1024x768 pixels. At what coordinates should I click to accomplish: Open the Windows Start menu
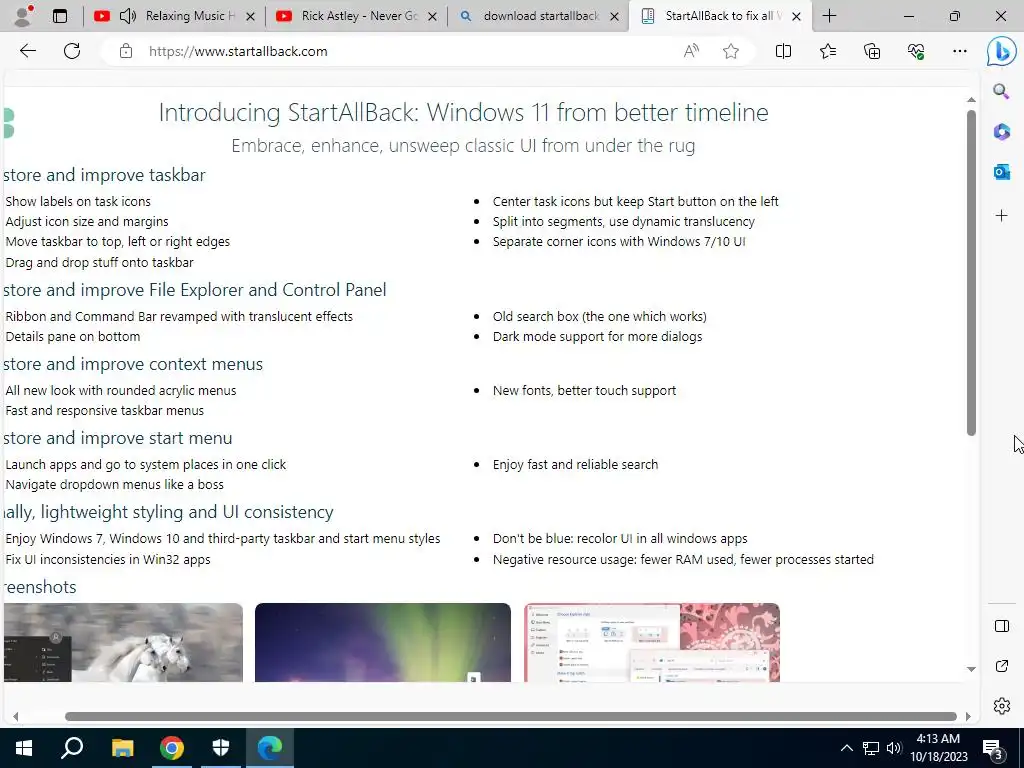pos(24,748)
